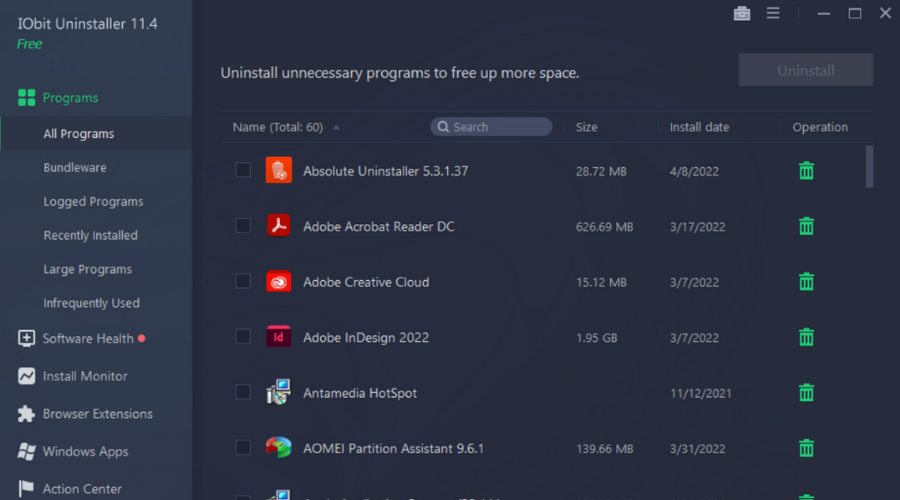
Task: Open the Bundleware category
Action: [75, 168]
